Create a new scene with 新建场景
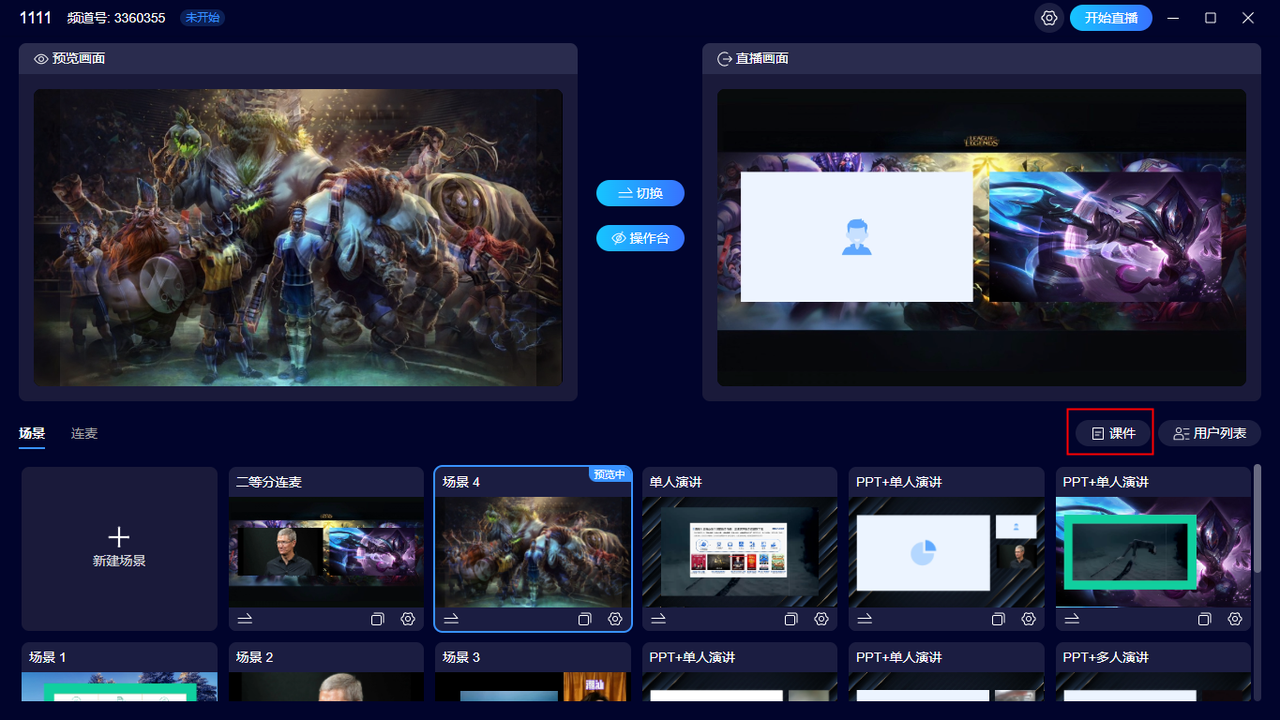This screenshot has height=720, width=1280. pyautogui.click(x=120, y=549)
